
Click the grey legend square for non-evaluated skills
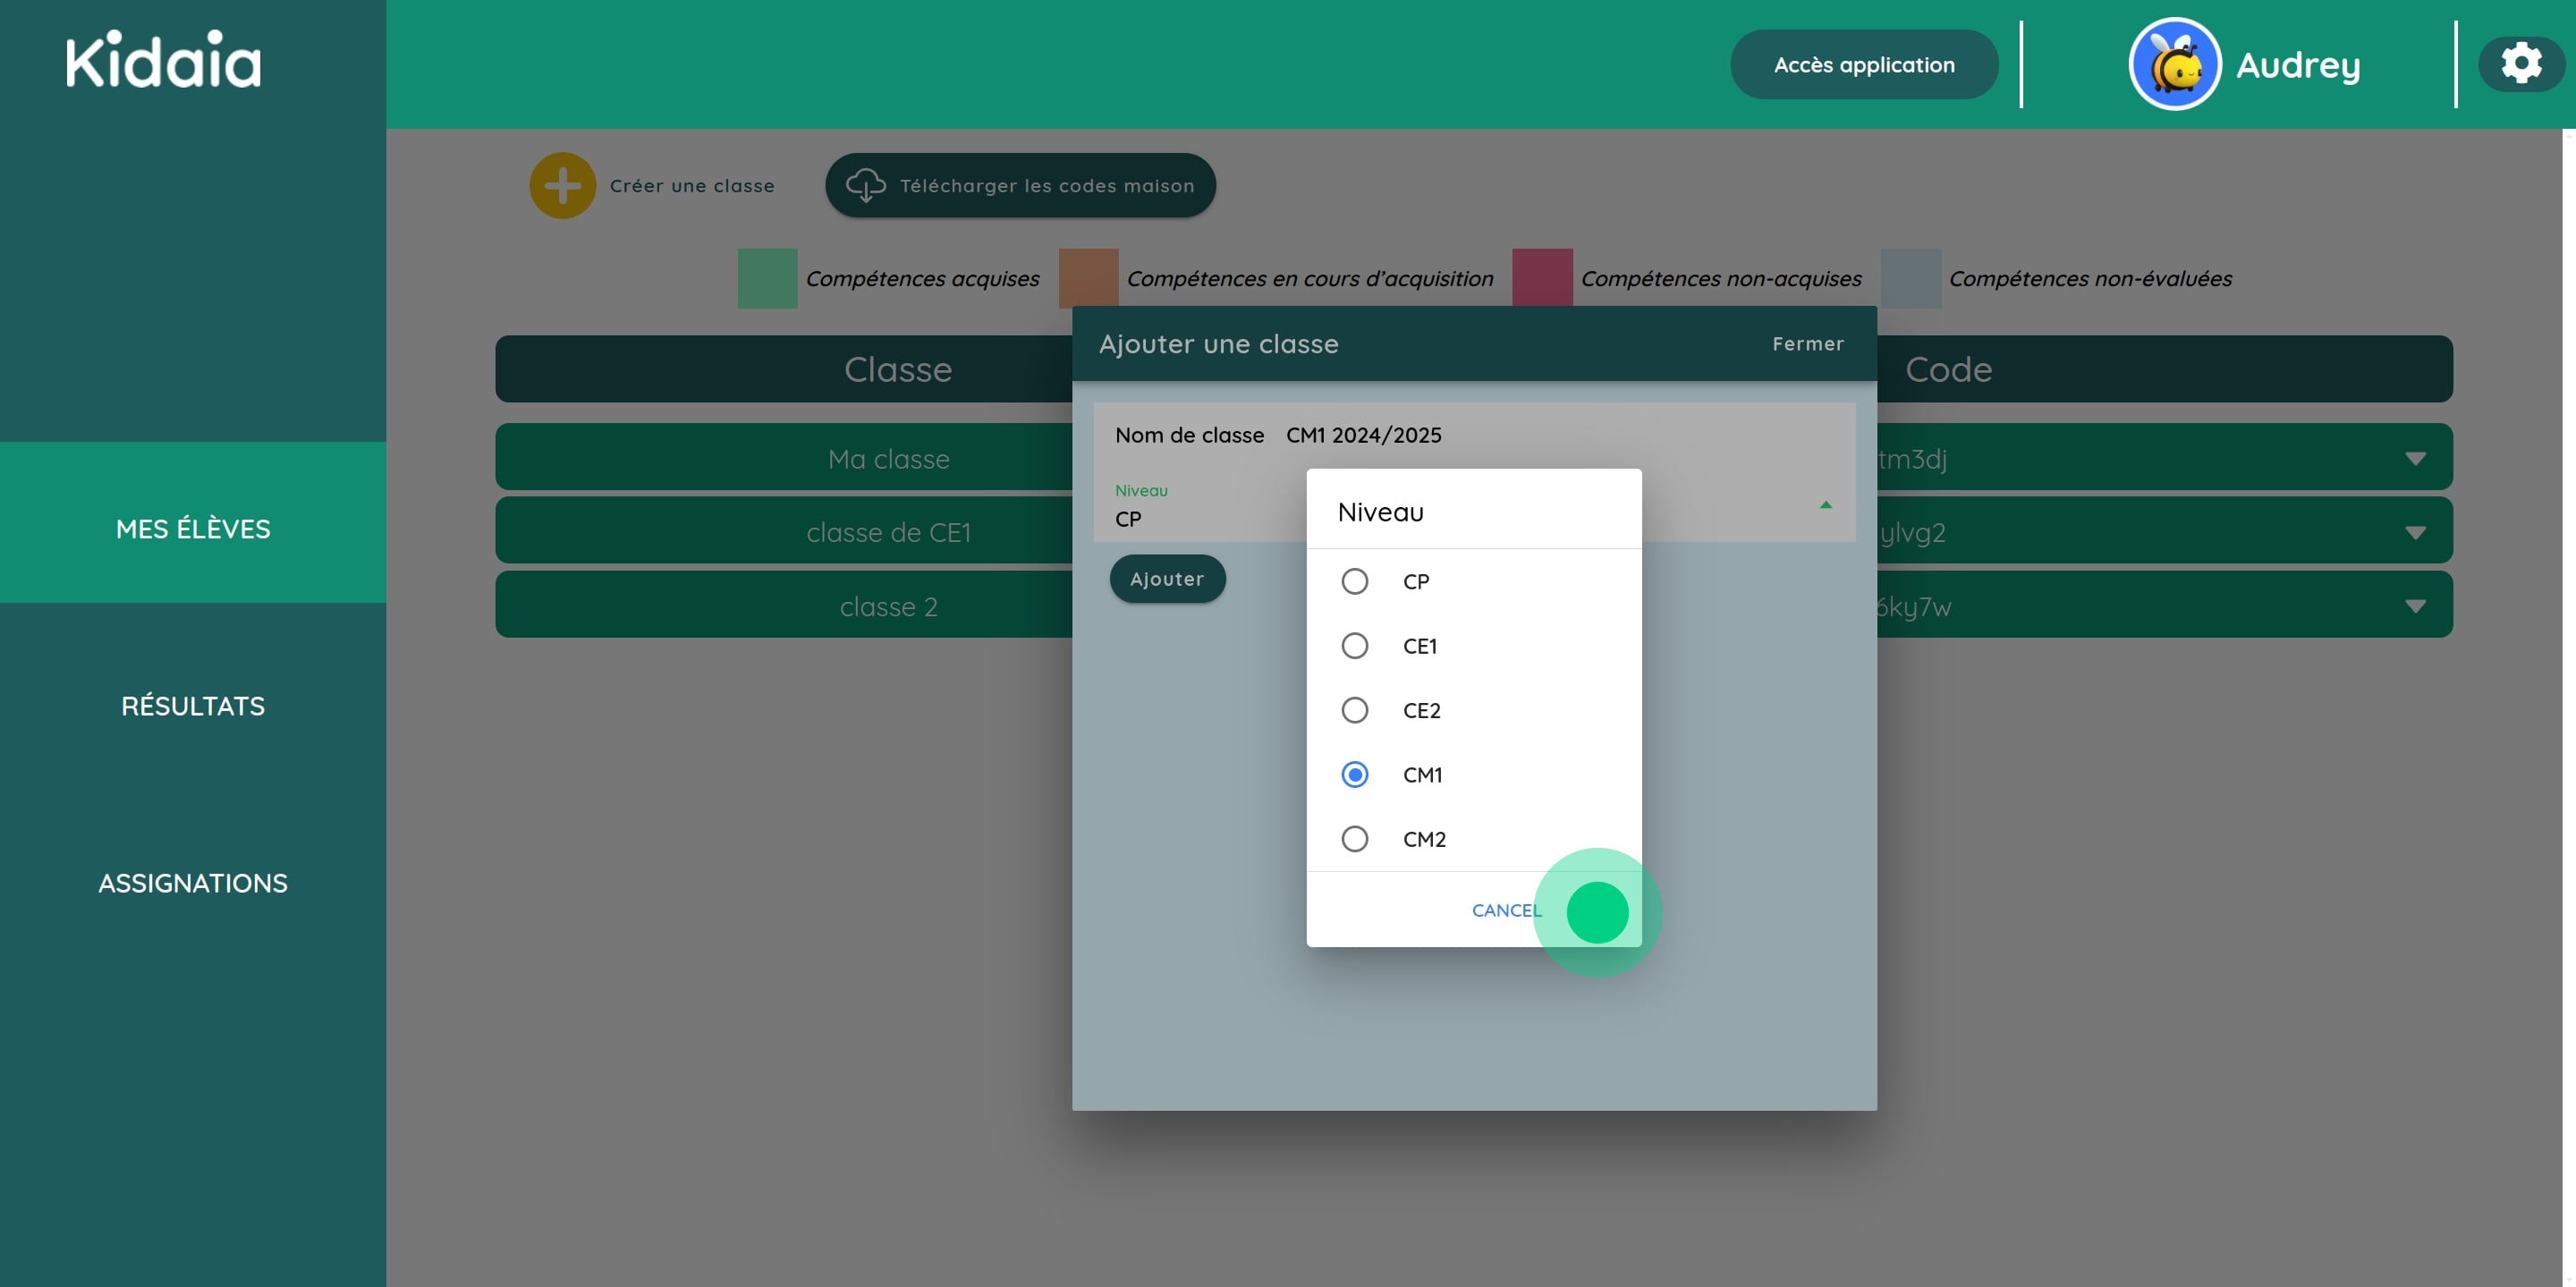pyautogui.click(x=1911, y=279)
